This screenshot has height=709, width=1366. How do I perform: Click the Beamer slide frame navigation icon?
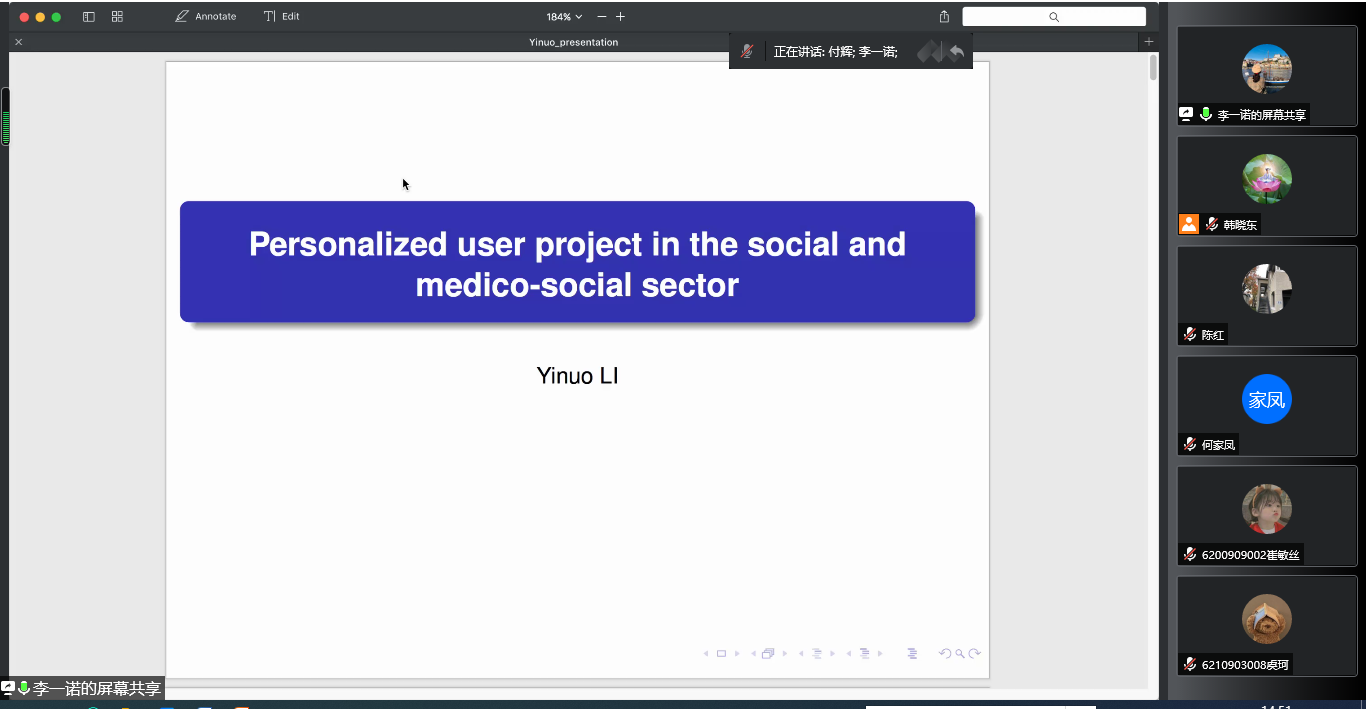tap(721, 654)
